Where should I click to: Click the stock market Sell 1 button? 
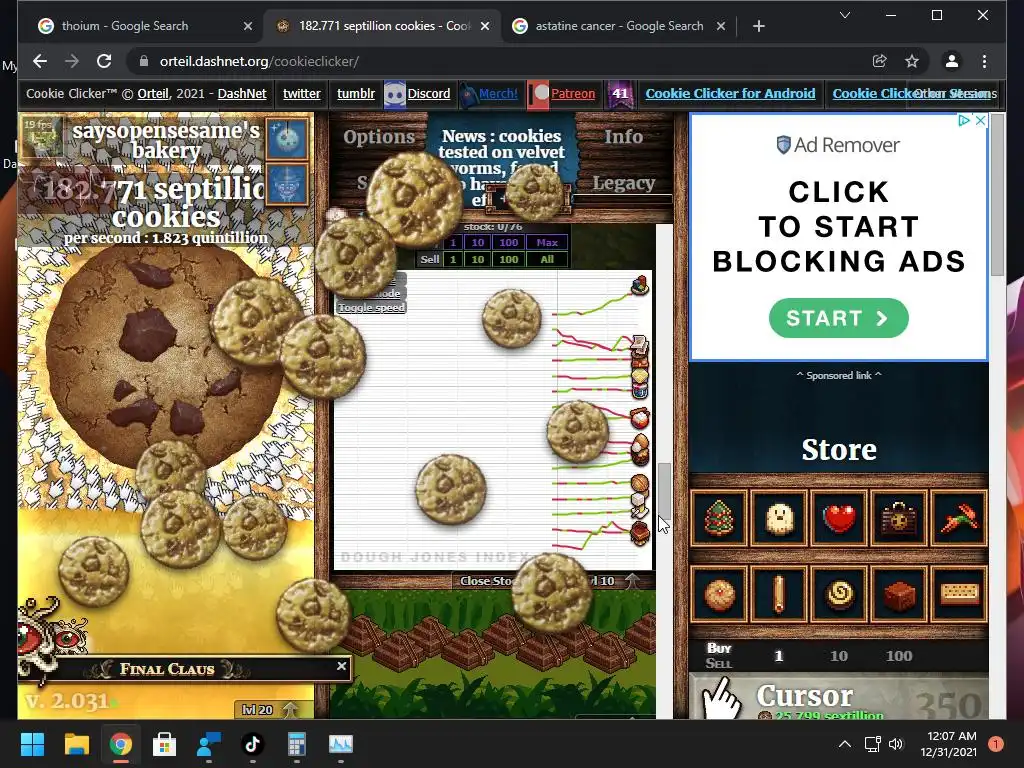pos(453,259)
